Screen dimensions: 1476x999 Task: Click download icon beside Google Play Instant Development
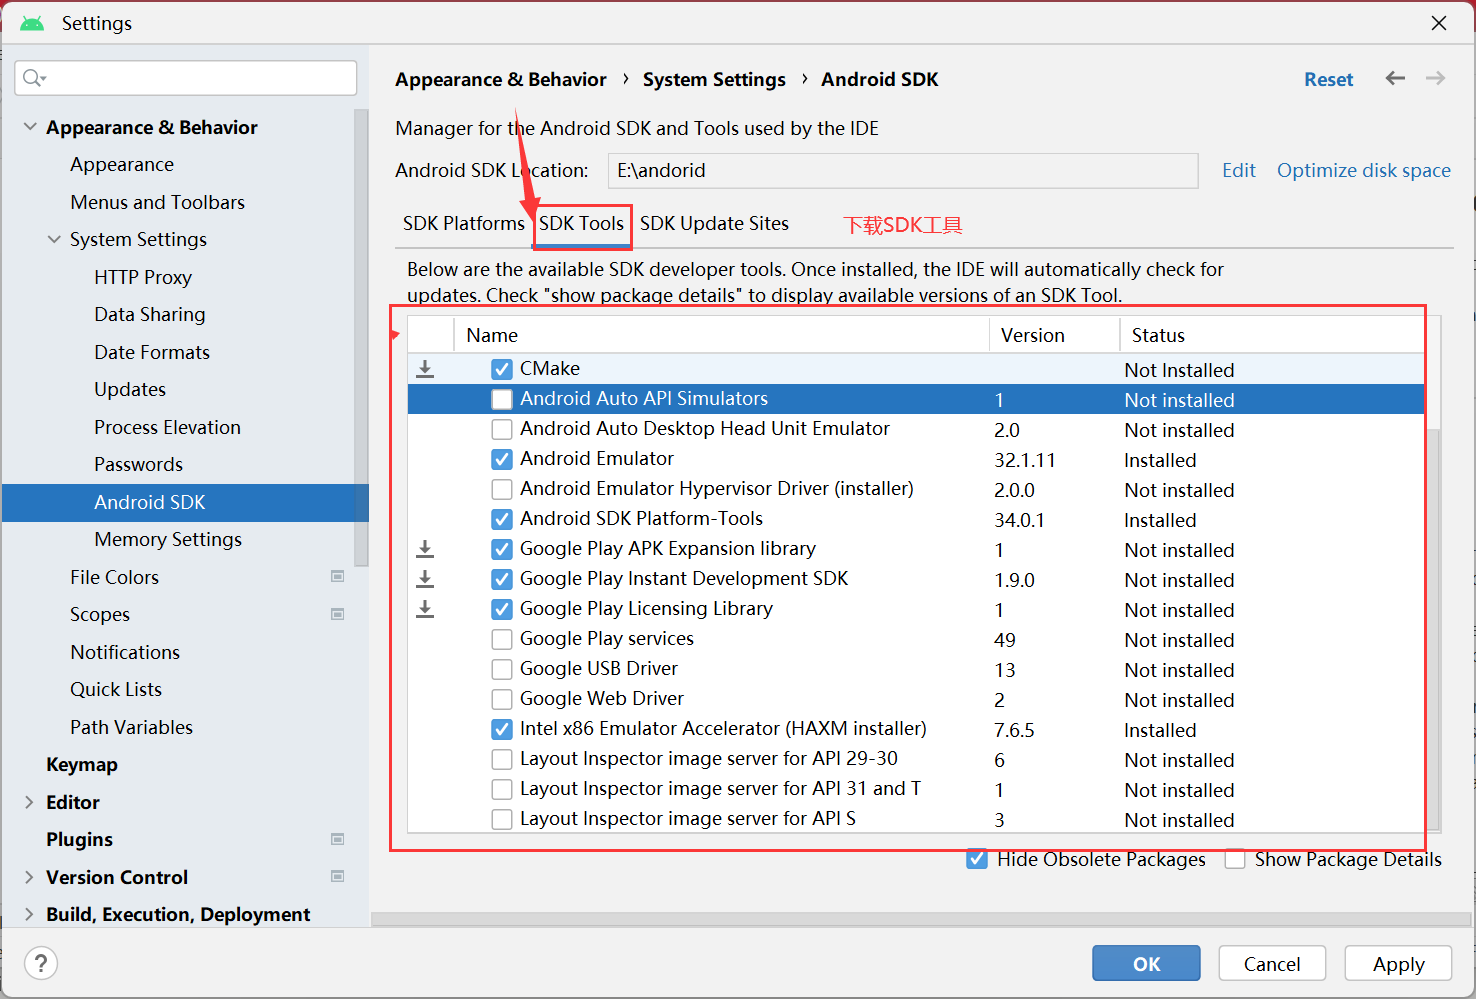[425, 579]
